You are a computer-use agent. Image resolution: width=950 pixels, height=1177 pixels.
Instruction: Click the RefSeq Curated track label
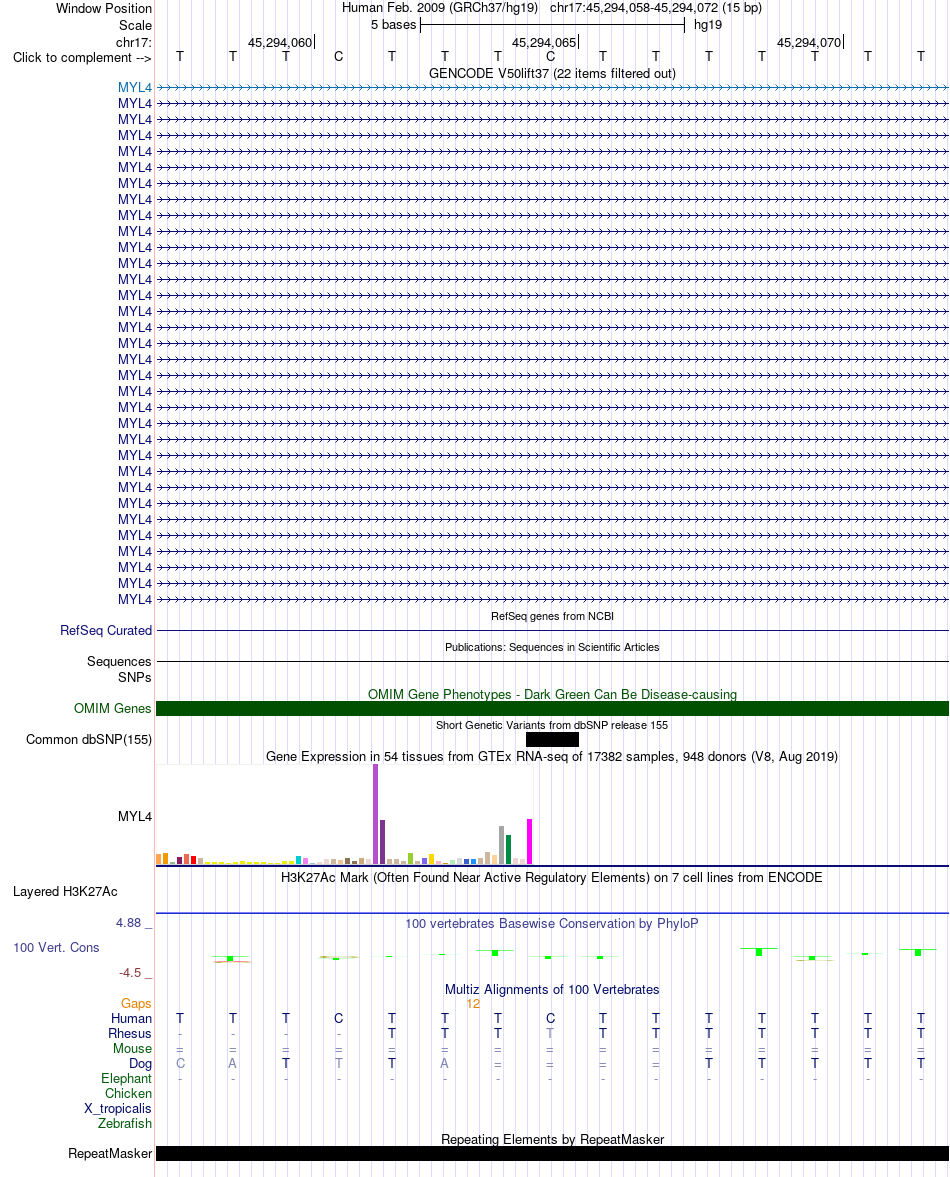[x=106, y=631]
